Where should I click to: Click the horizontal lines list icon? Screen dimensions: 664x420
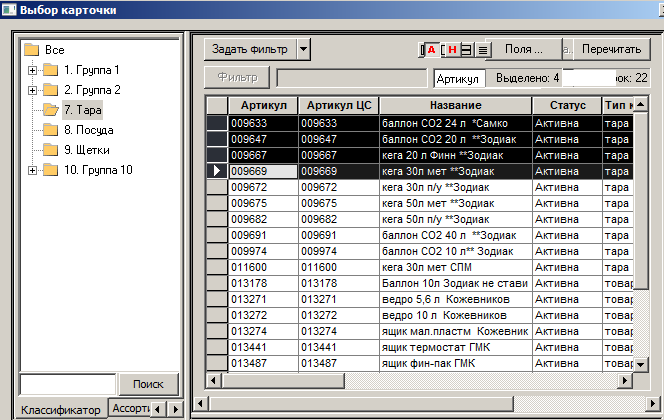(x=482, y=50)
